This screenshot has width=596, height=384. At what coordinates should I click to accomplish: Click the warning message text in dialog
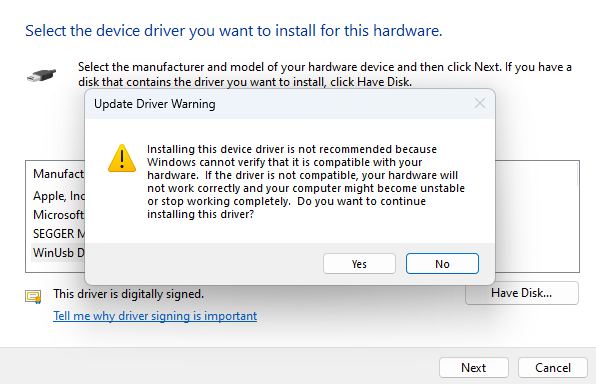click(306, 182)
